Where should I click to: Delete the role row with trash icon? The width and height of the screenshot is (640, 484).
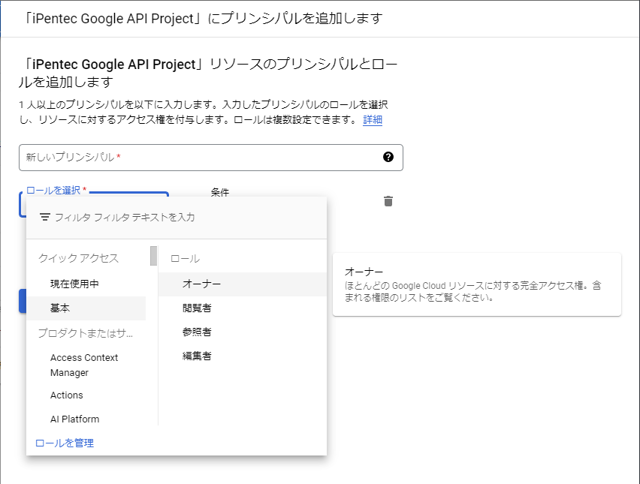388,201
